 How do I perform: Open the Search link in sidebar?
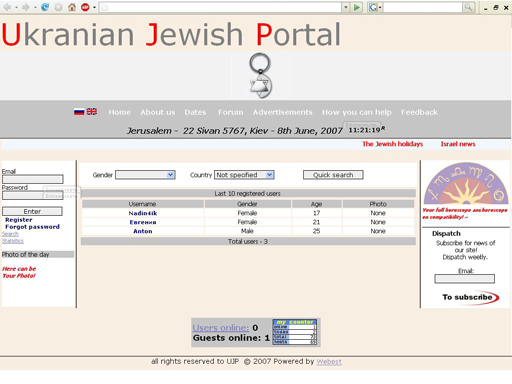[x=10, y=234]
